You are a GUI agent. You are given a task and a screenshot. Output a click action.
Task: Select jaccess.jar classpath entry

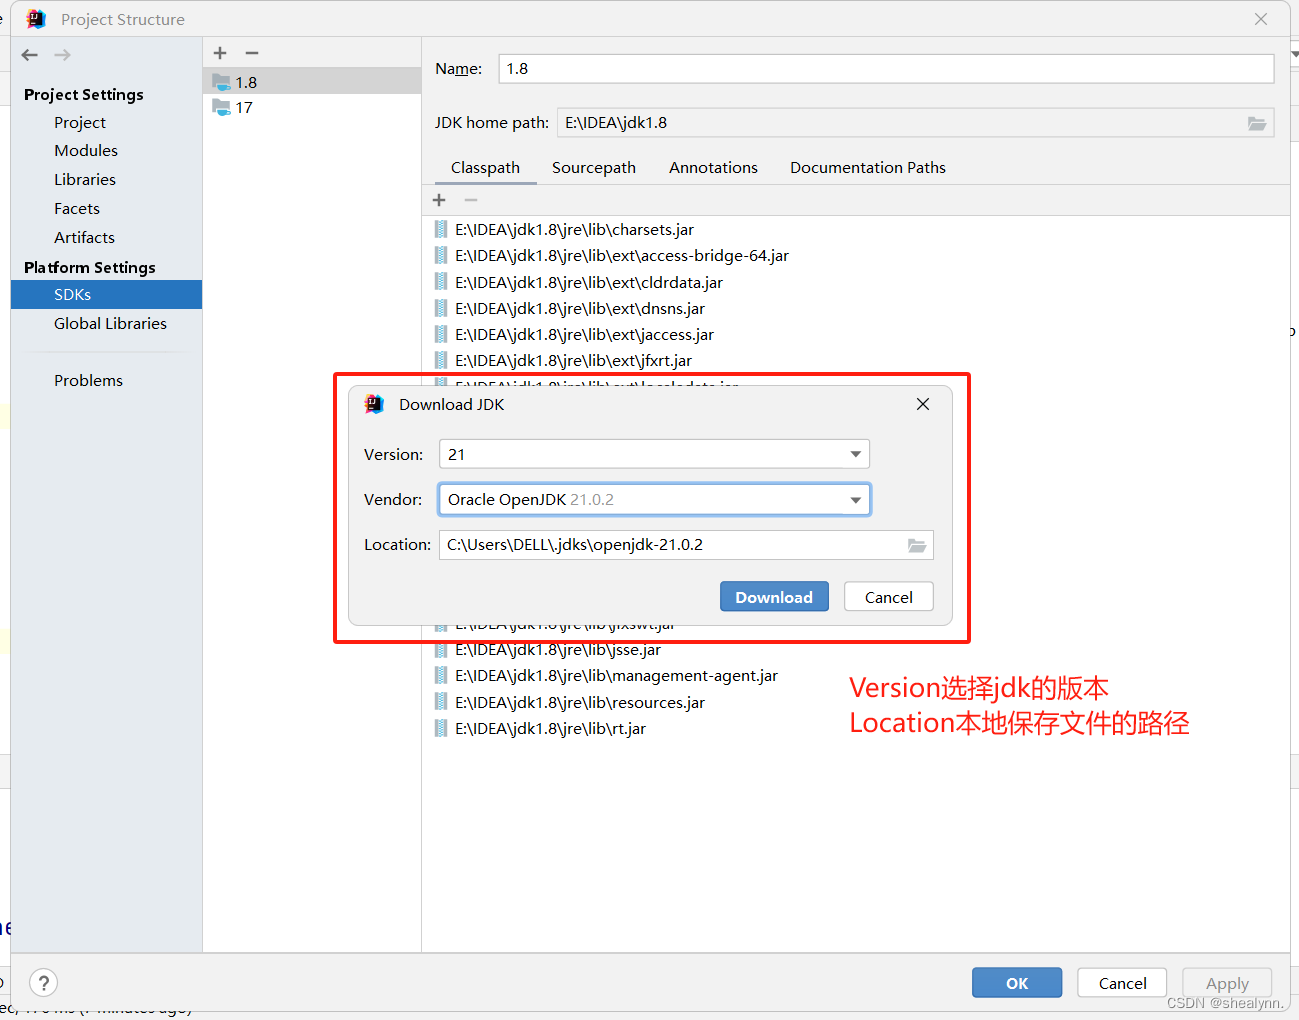[585, 335]
